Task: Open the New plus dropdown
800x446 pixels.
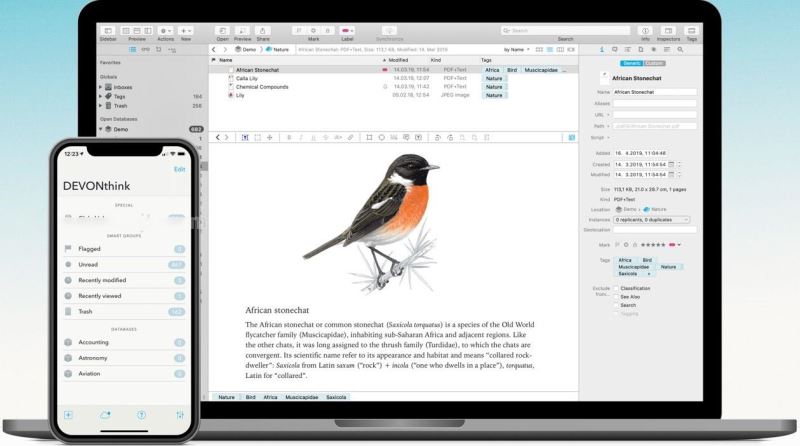Action: pos(186,31)
